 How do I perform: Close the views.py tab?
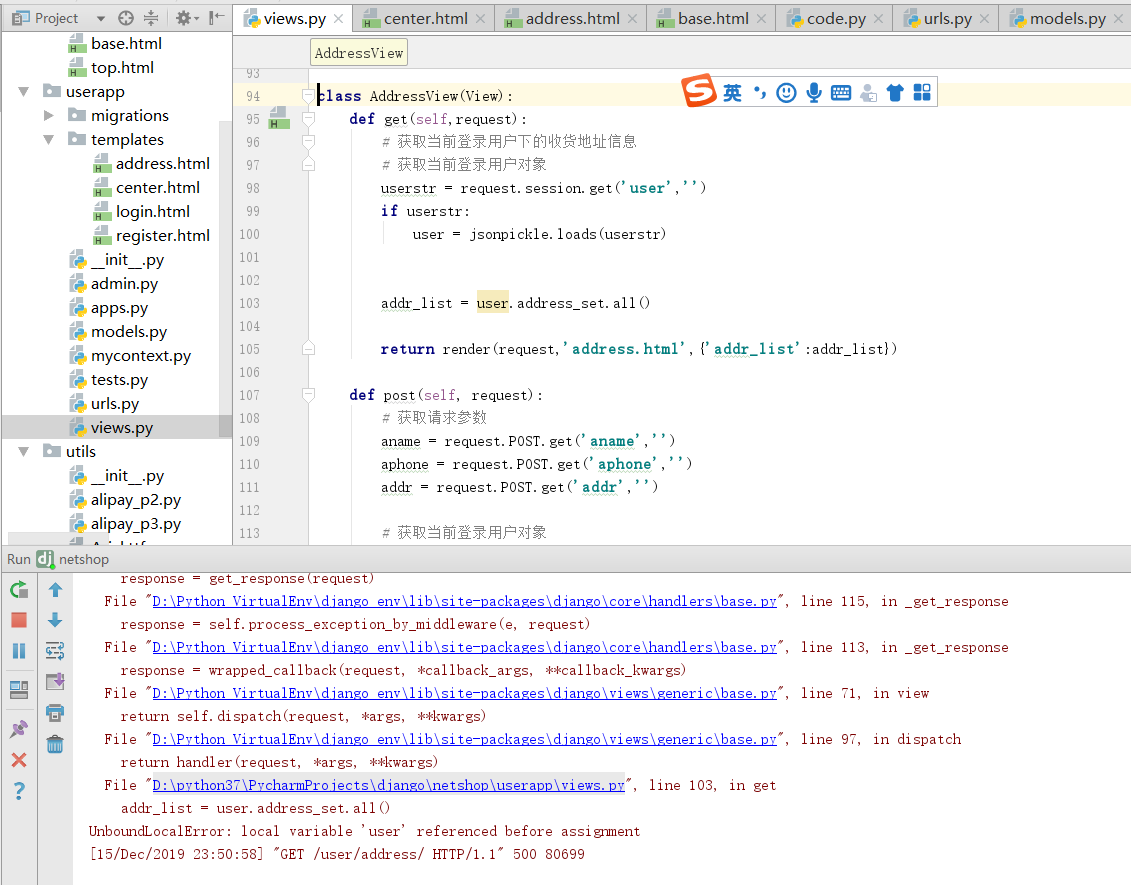[x=338, y=19]
